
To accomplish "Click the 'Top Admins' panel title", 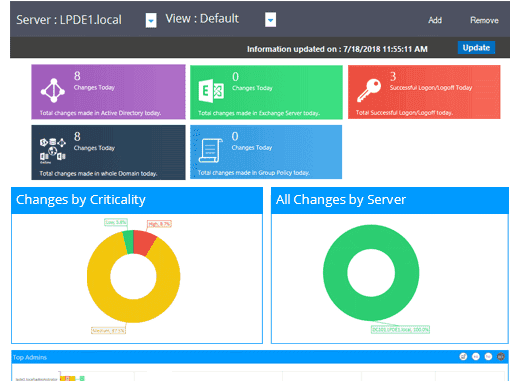I will point(30,357).
